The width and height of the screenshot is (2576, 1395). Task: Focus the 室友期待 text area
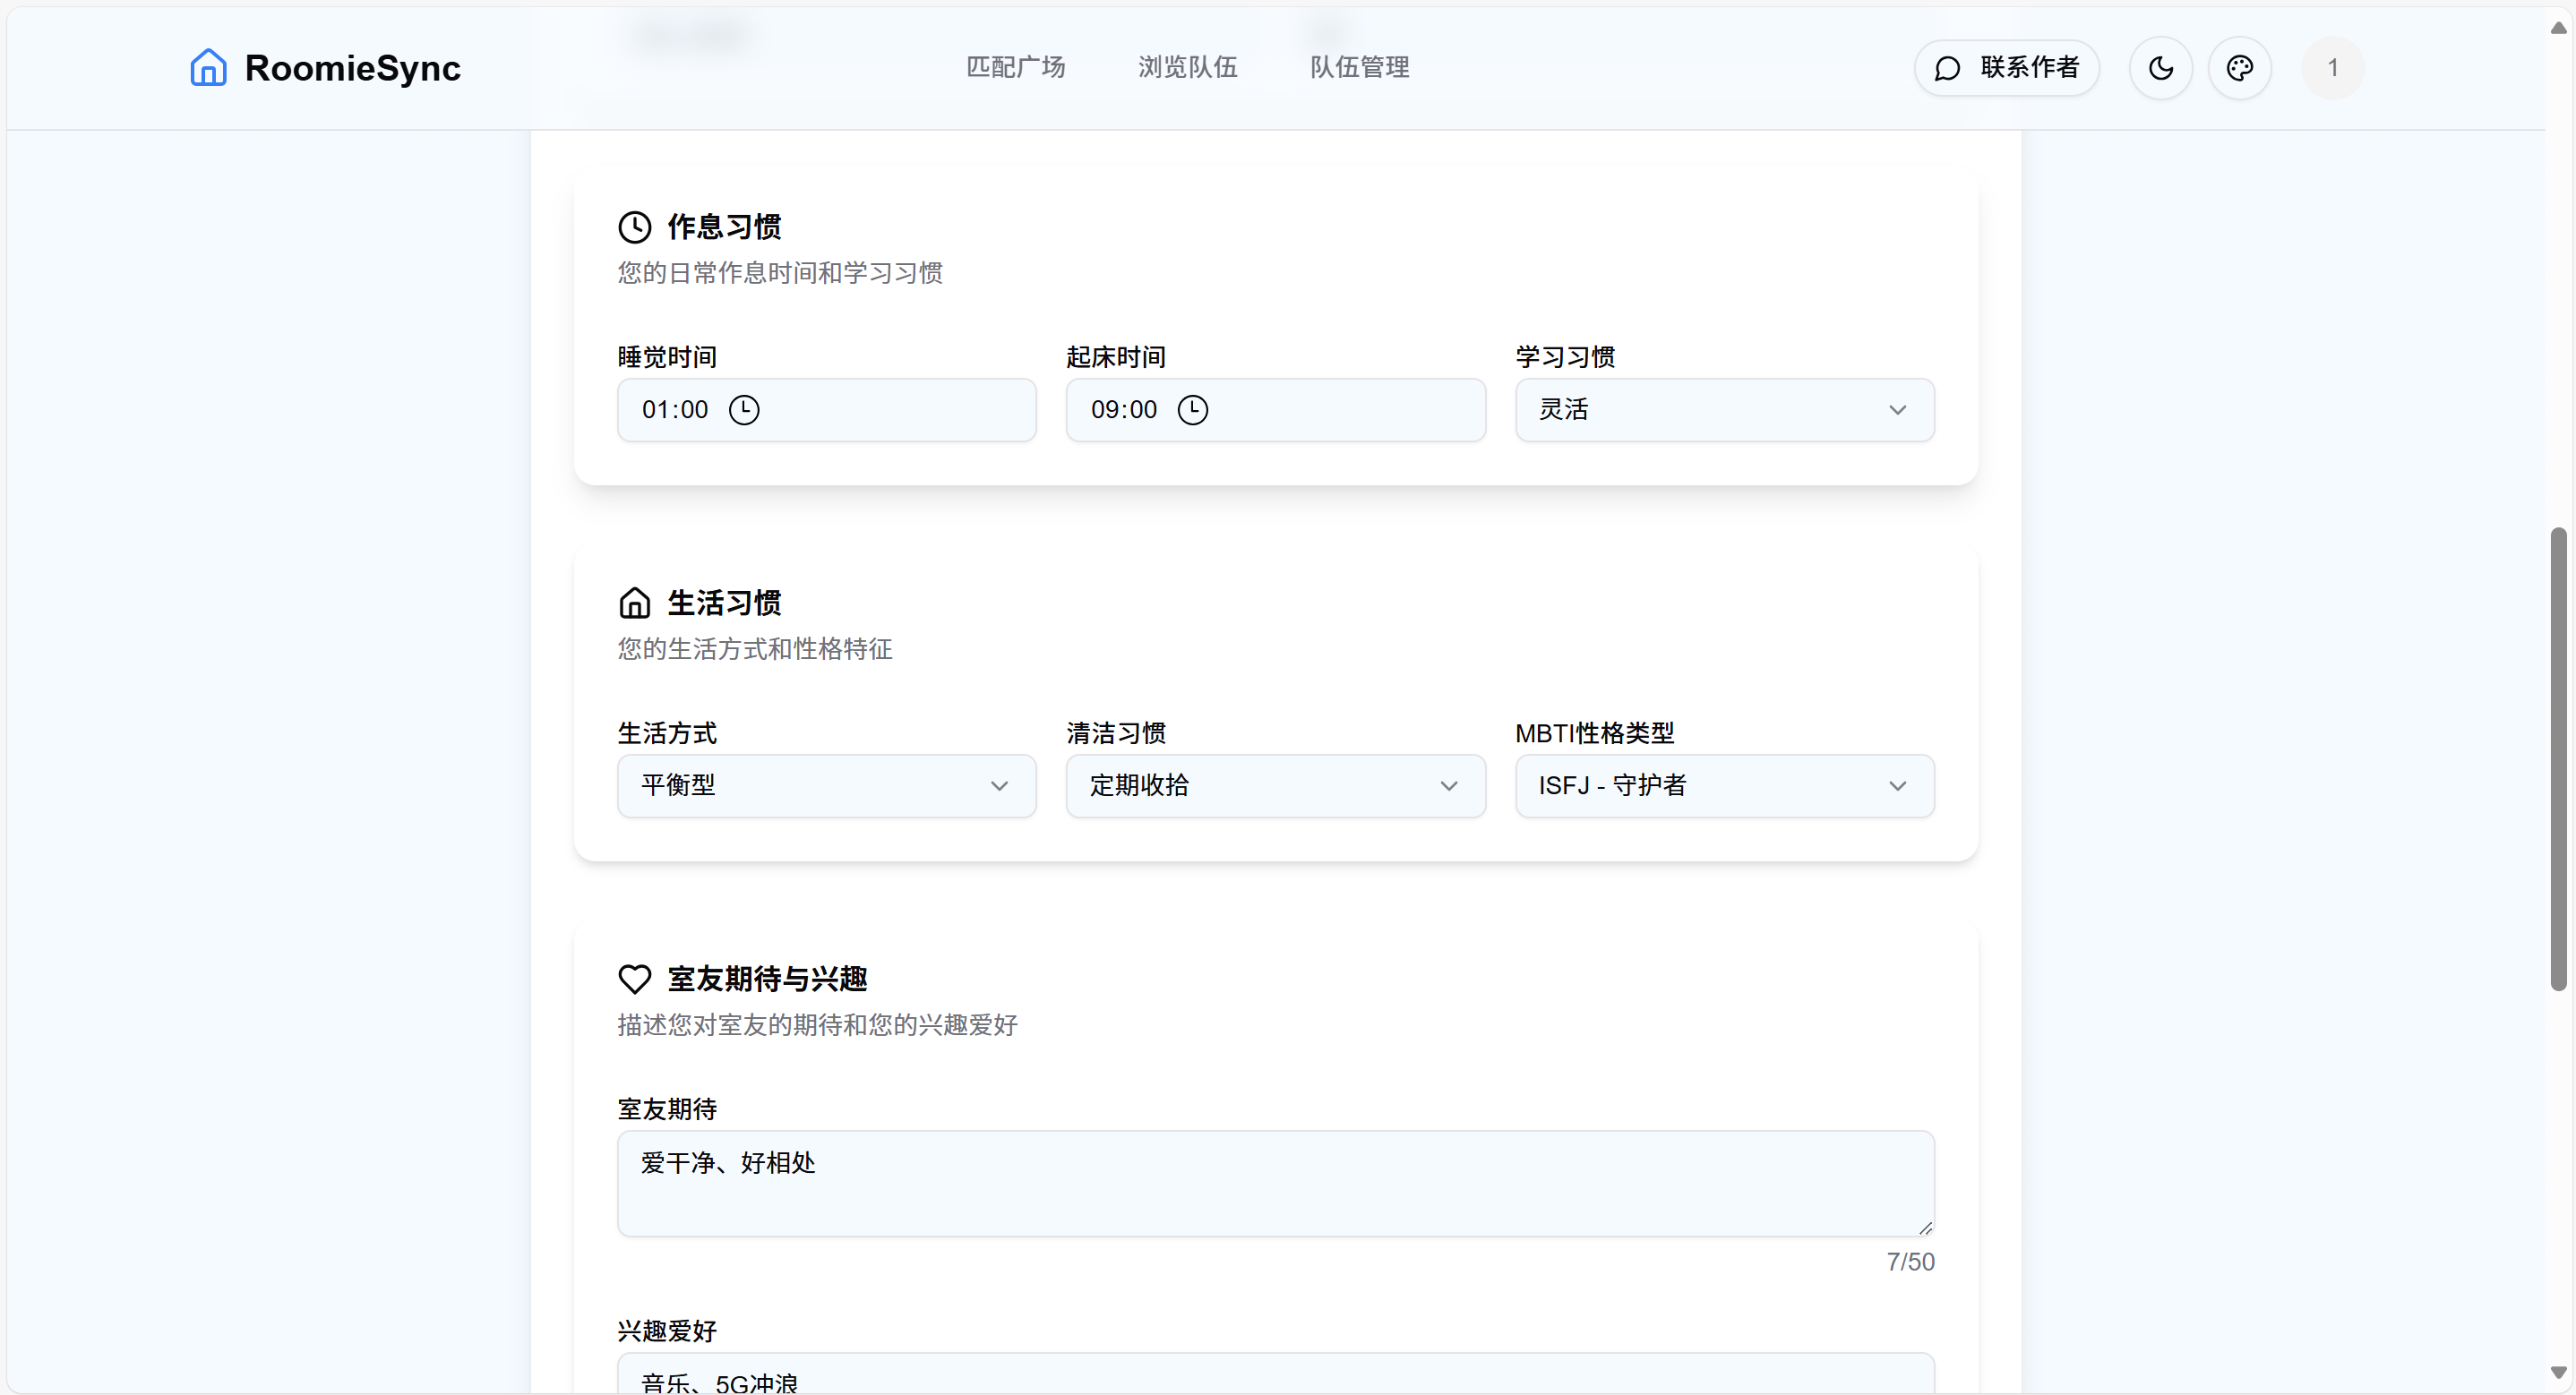(1275, 1184)
